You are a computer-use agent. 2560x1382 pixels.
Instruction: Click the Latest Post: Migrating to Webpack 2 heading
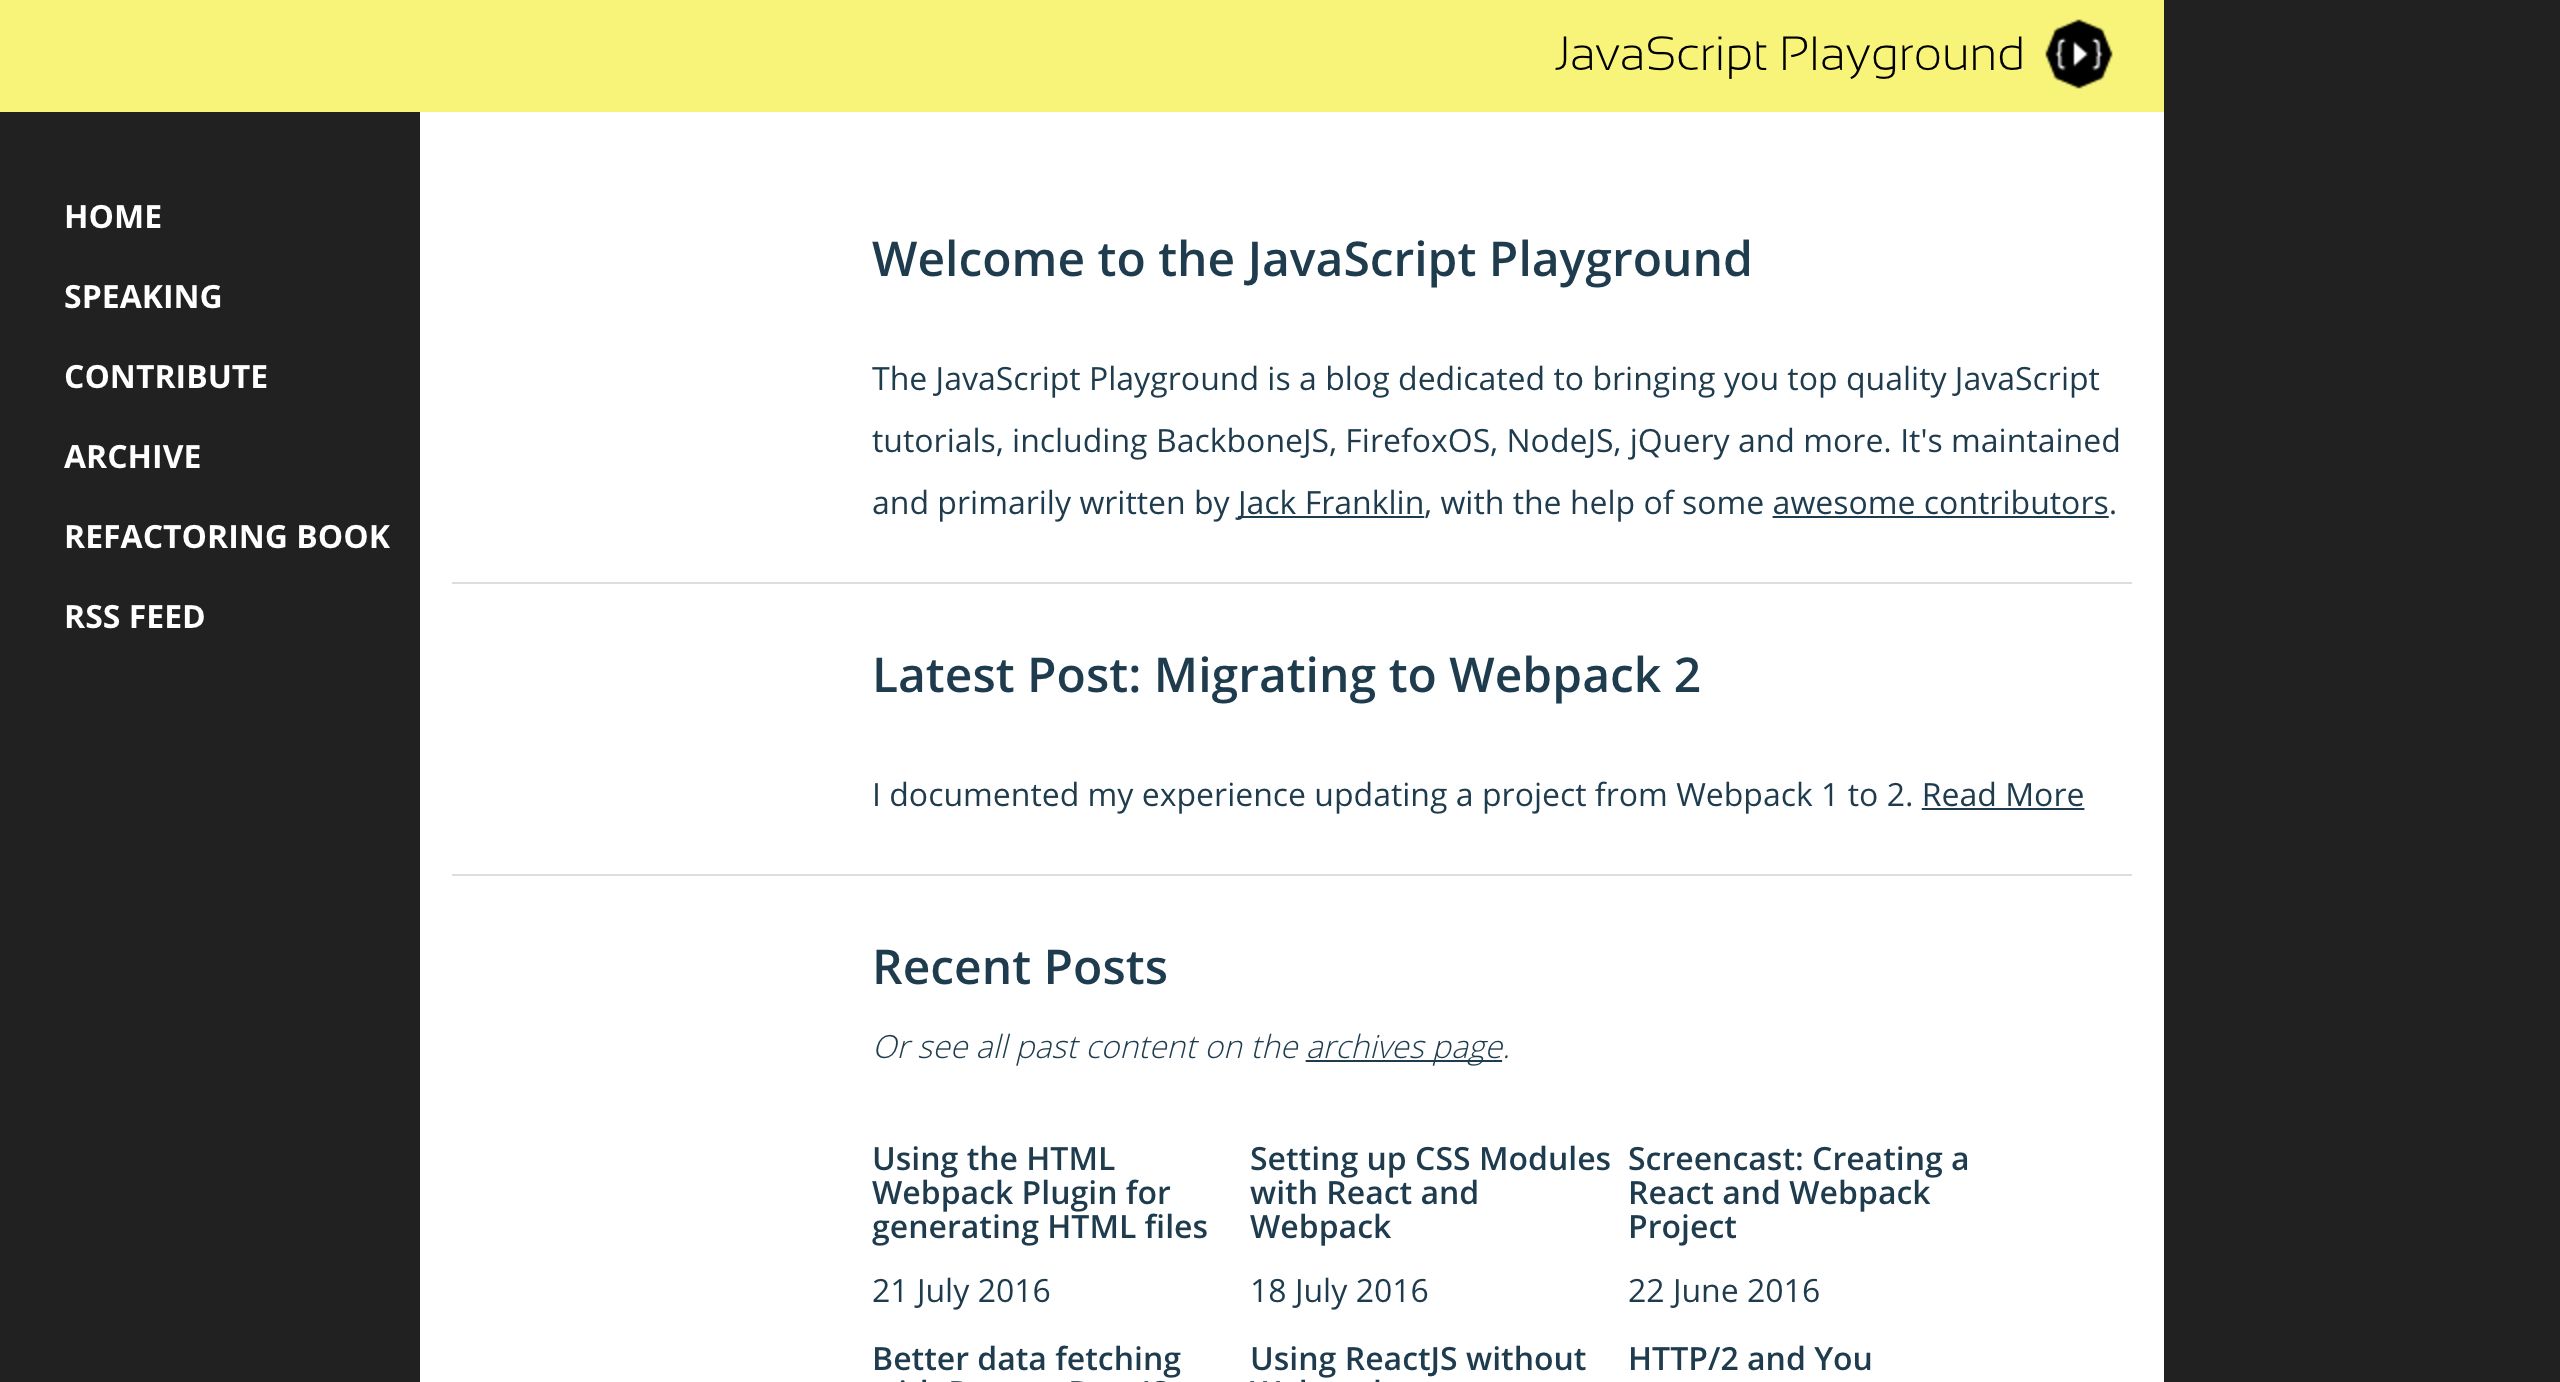1286,675
